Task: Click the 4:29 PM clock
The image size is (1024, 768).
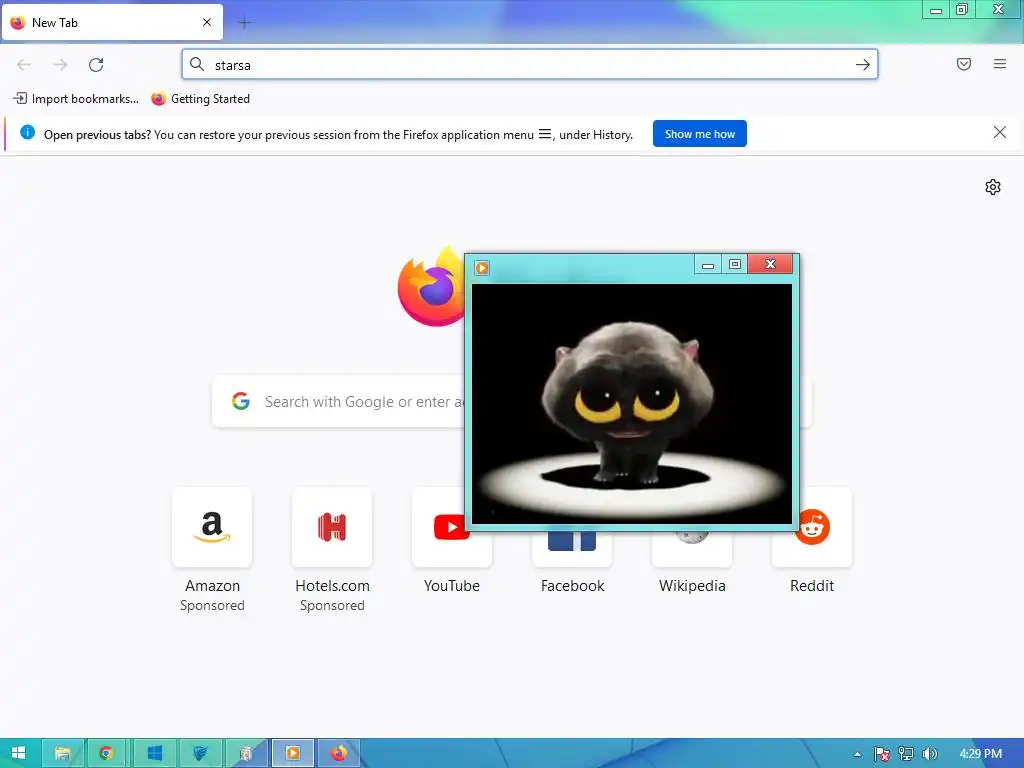Action: (980, 754)
